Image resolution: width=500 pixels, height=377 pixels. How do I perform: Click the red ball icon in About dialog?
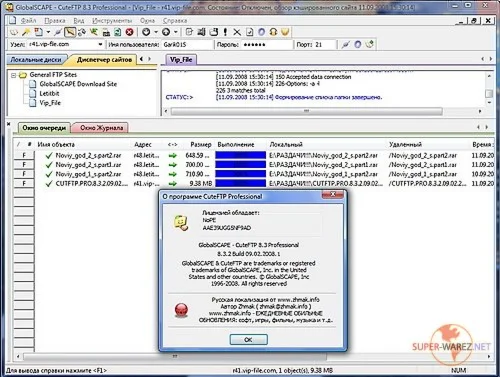click(181, 310)
